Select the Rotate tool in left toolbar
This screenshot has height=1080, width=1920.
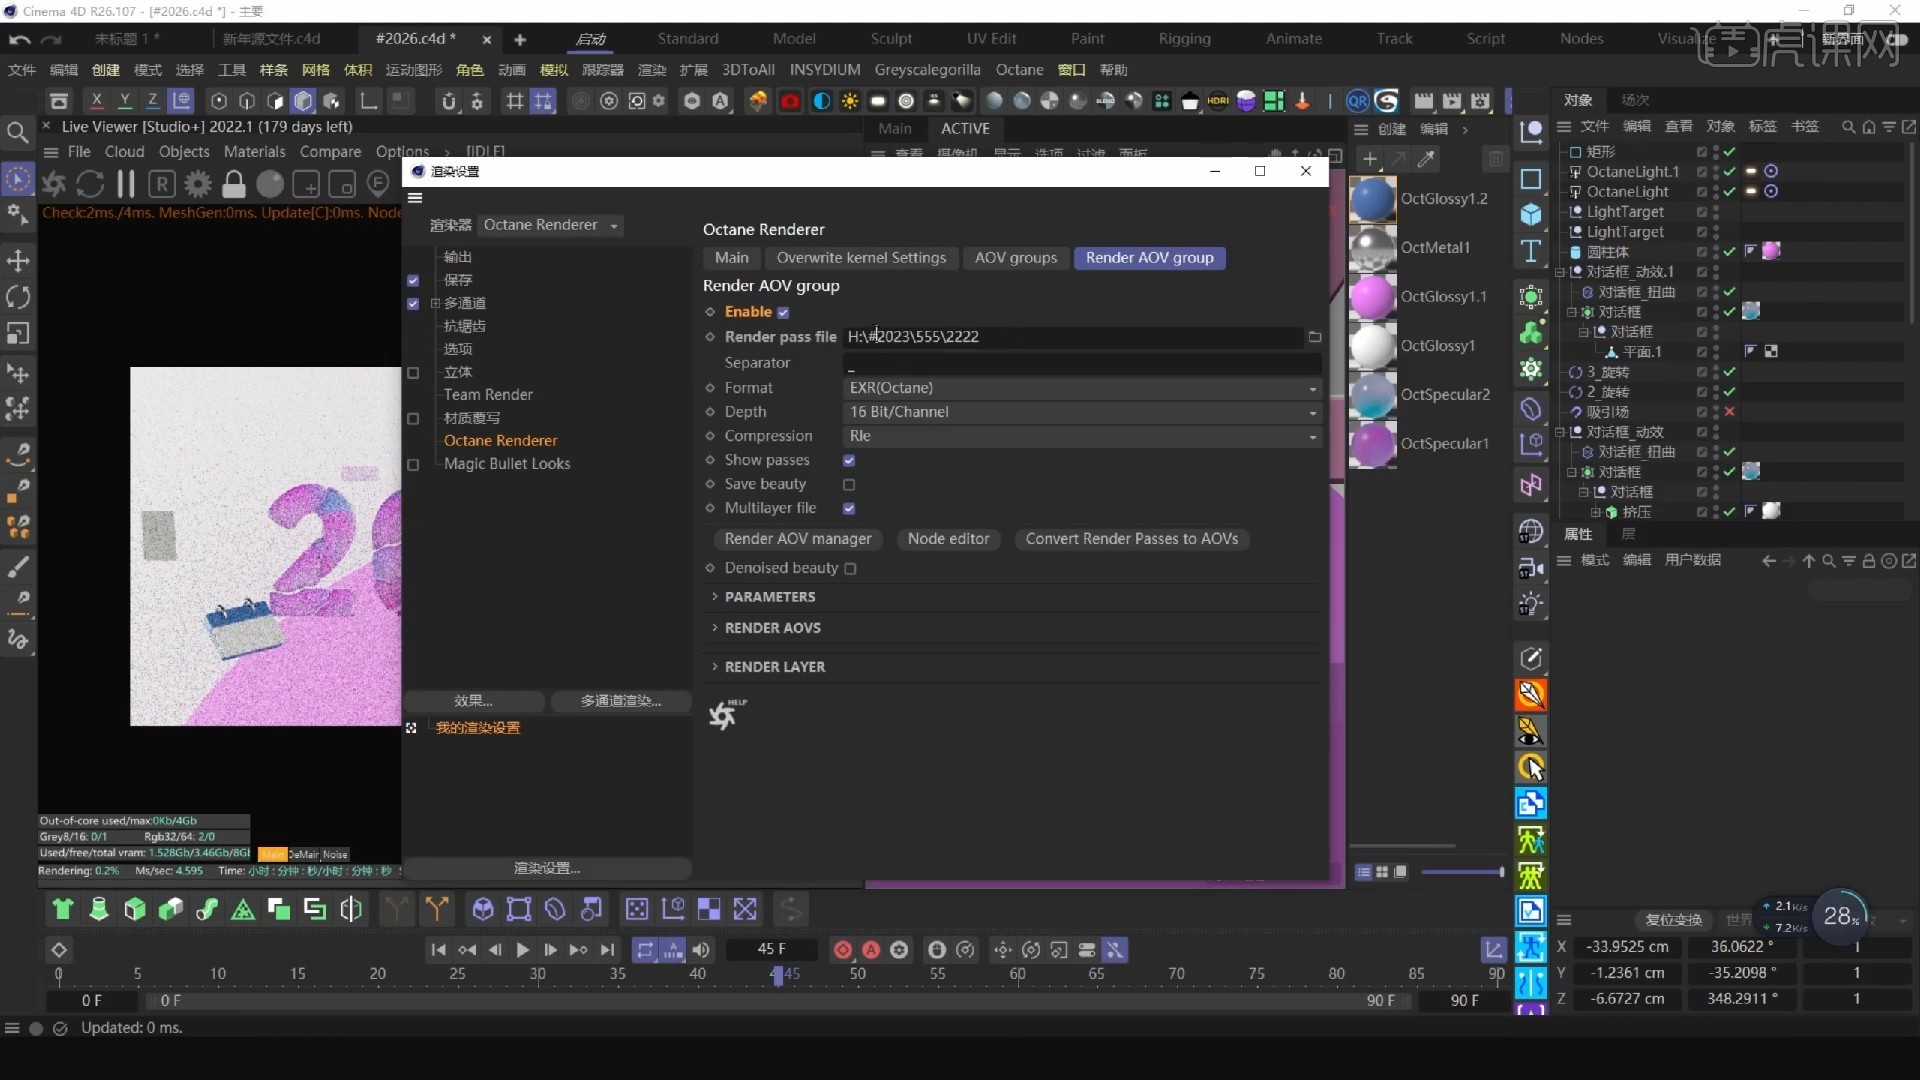(x=18, y=297)
